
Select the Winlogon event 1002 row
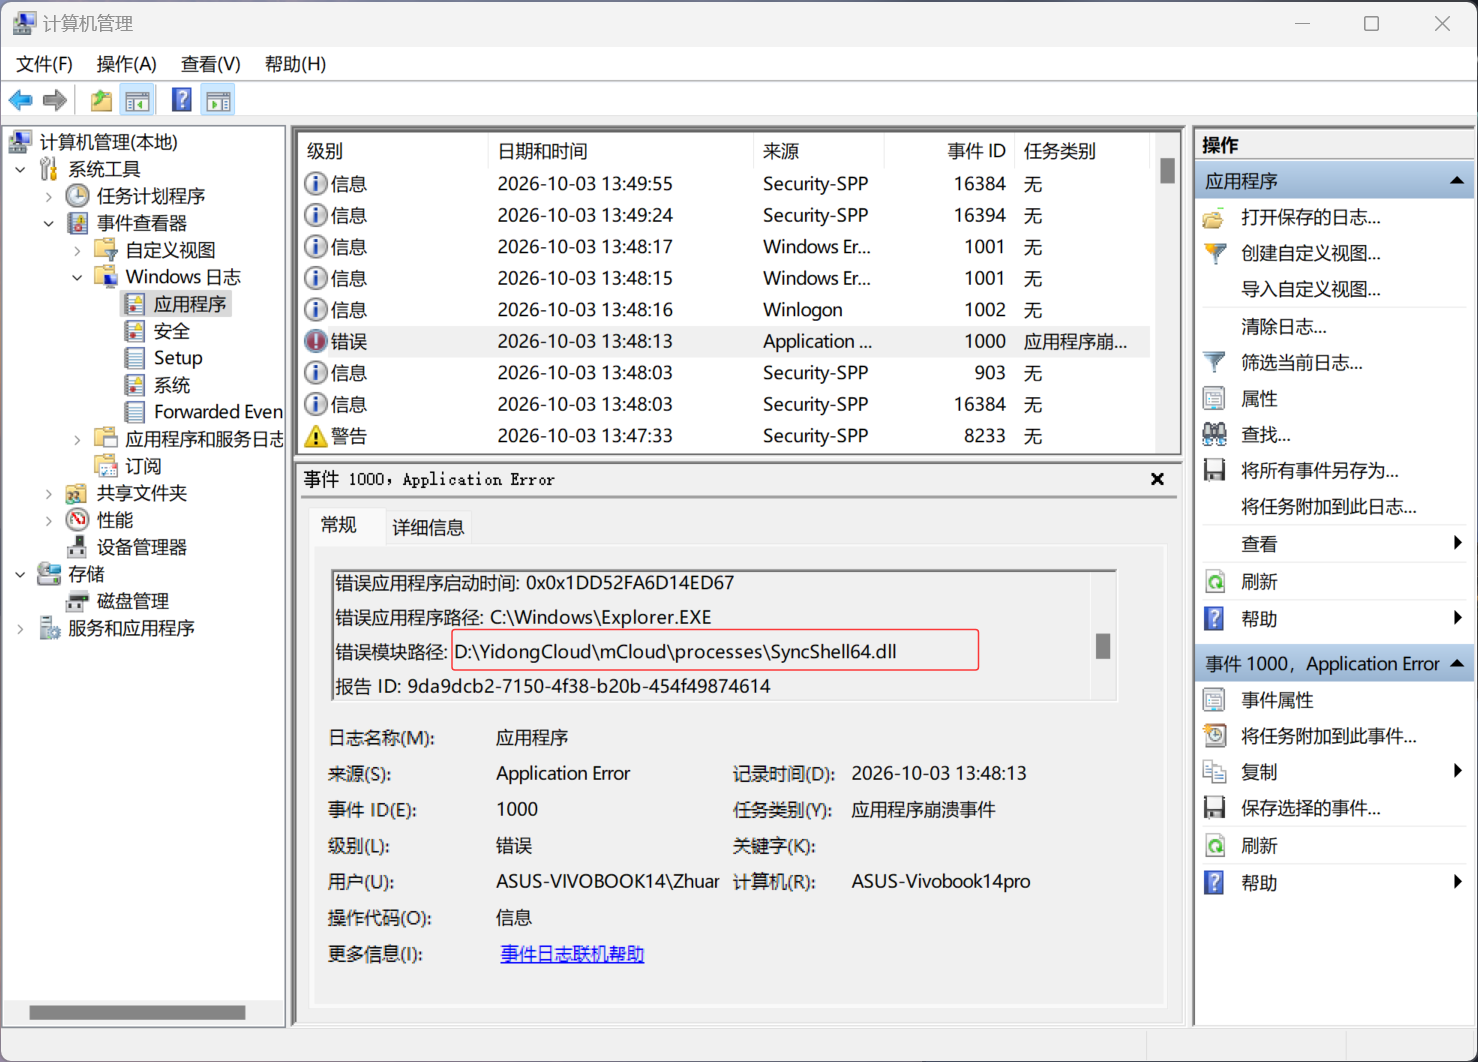[x=726, y=310]
